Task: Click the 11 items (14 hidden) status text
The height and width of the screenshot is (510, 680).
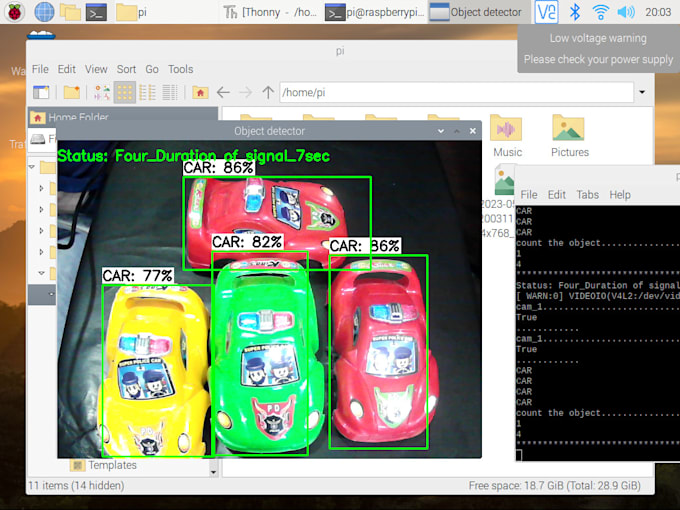Action: click(76, 485)
